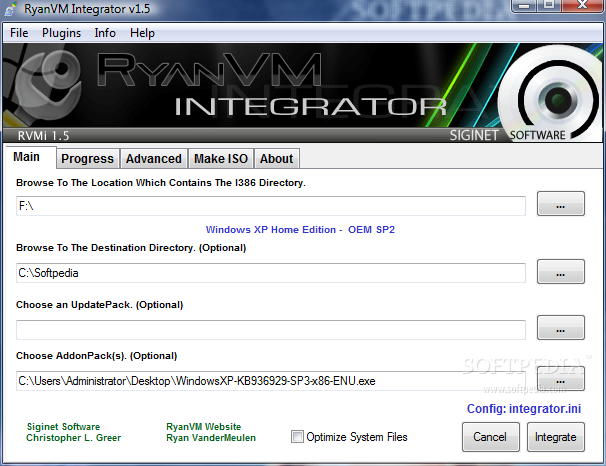Browse for the I386 directory location
The height and width of the screenshot is (466, 606).
pyautogui.click(x=560, y=204)
